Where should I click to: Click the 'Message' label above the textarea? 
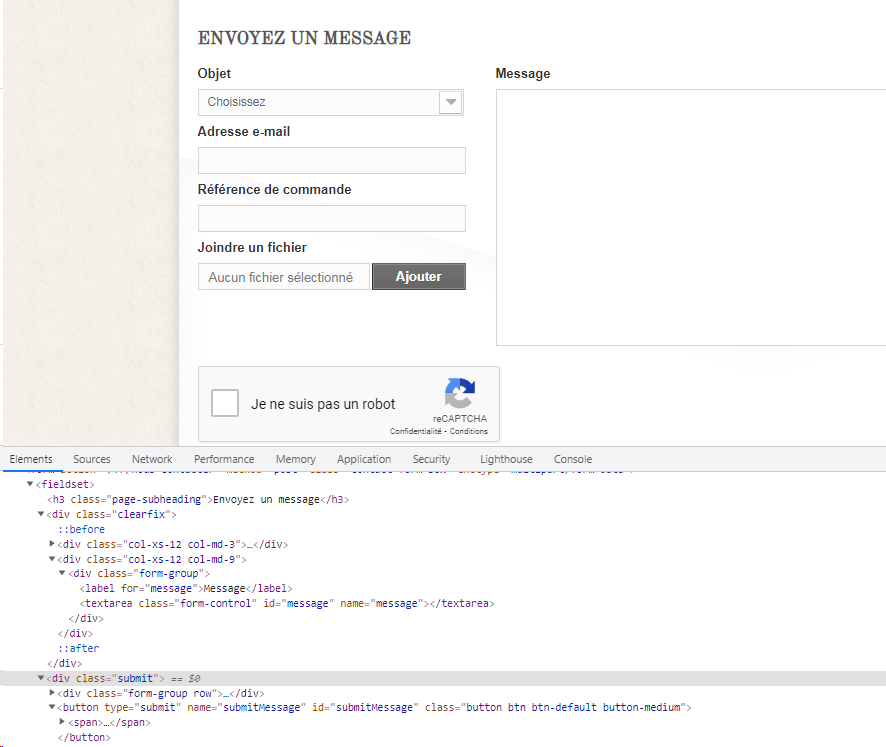(523, 74)
